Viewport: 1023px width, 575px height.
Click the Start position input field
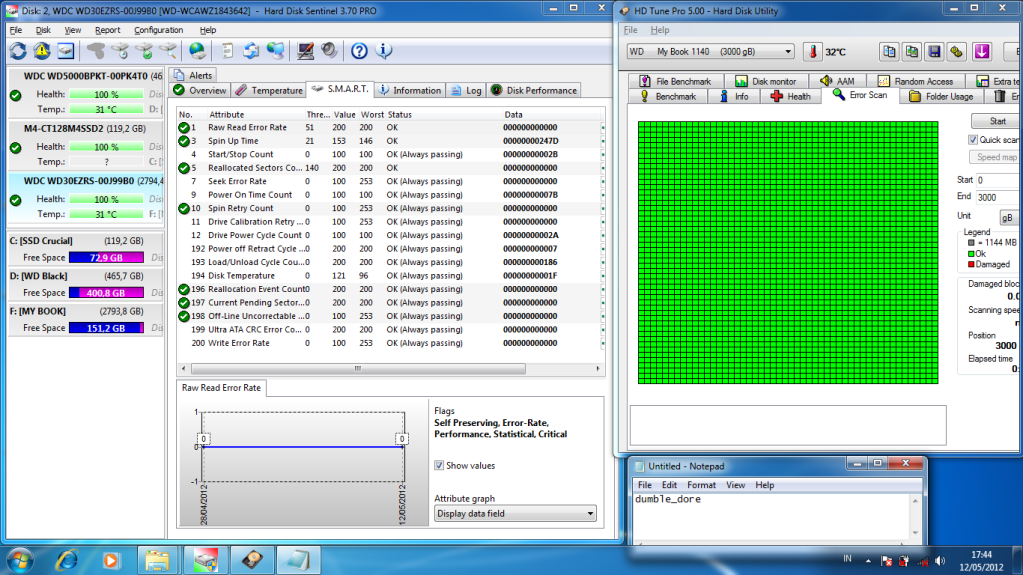(x=999, y=179)
